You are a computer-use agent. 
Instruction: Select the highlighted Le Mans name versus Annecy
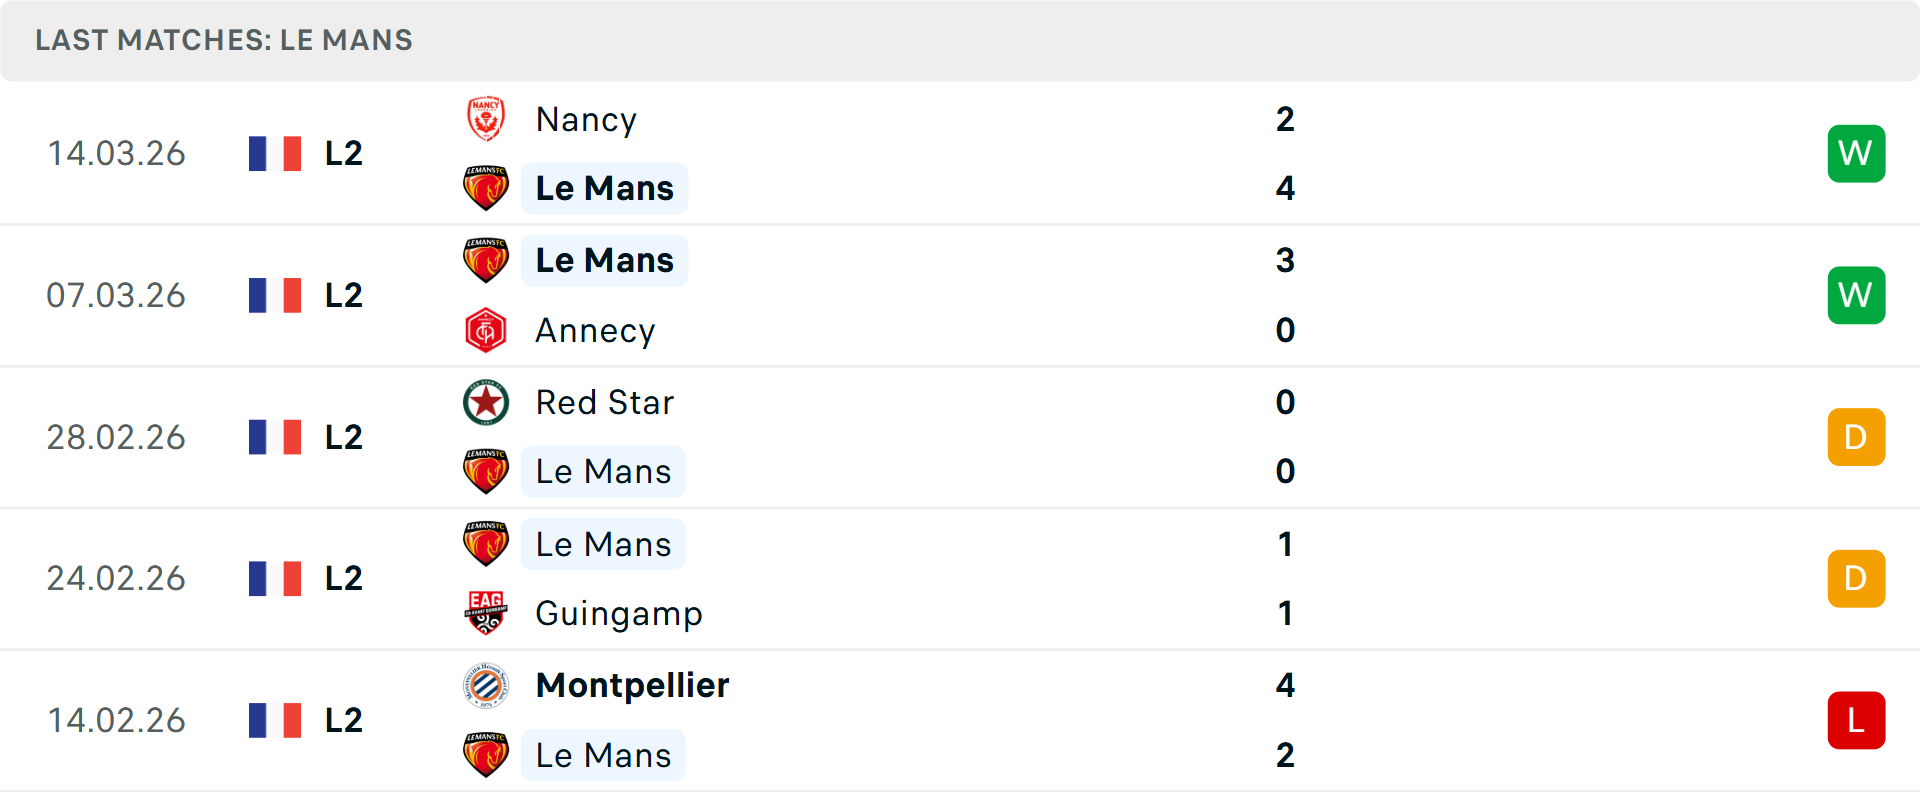pyautogui.click(x=604, y=260)
